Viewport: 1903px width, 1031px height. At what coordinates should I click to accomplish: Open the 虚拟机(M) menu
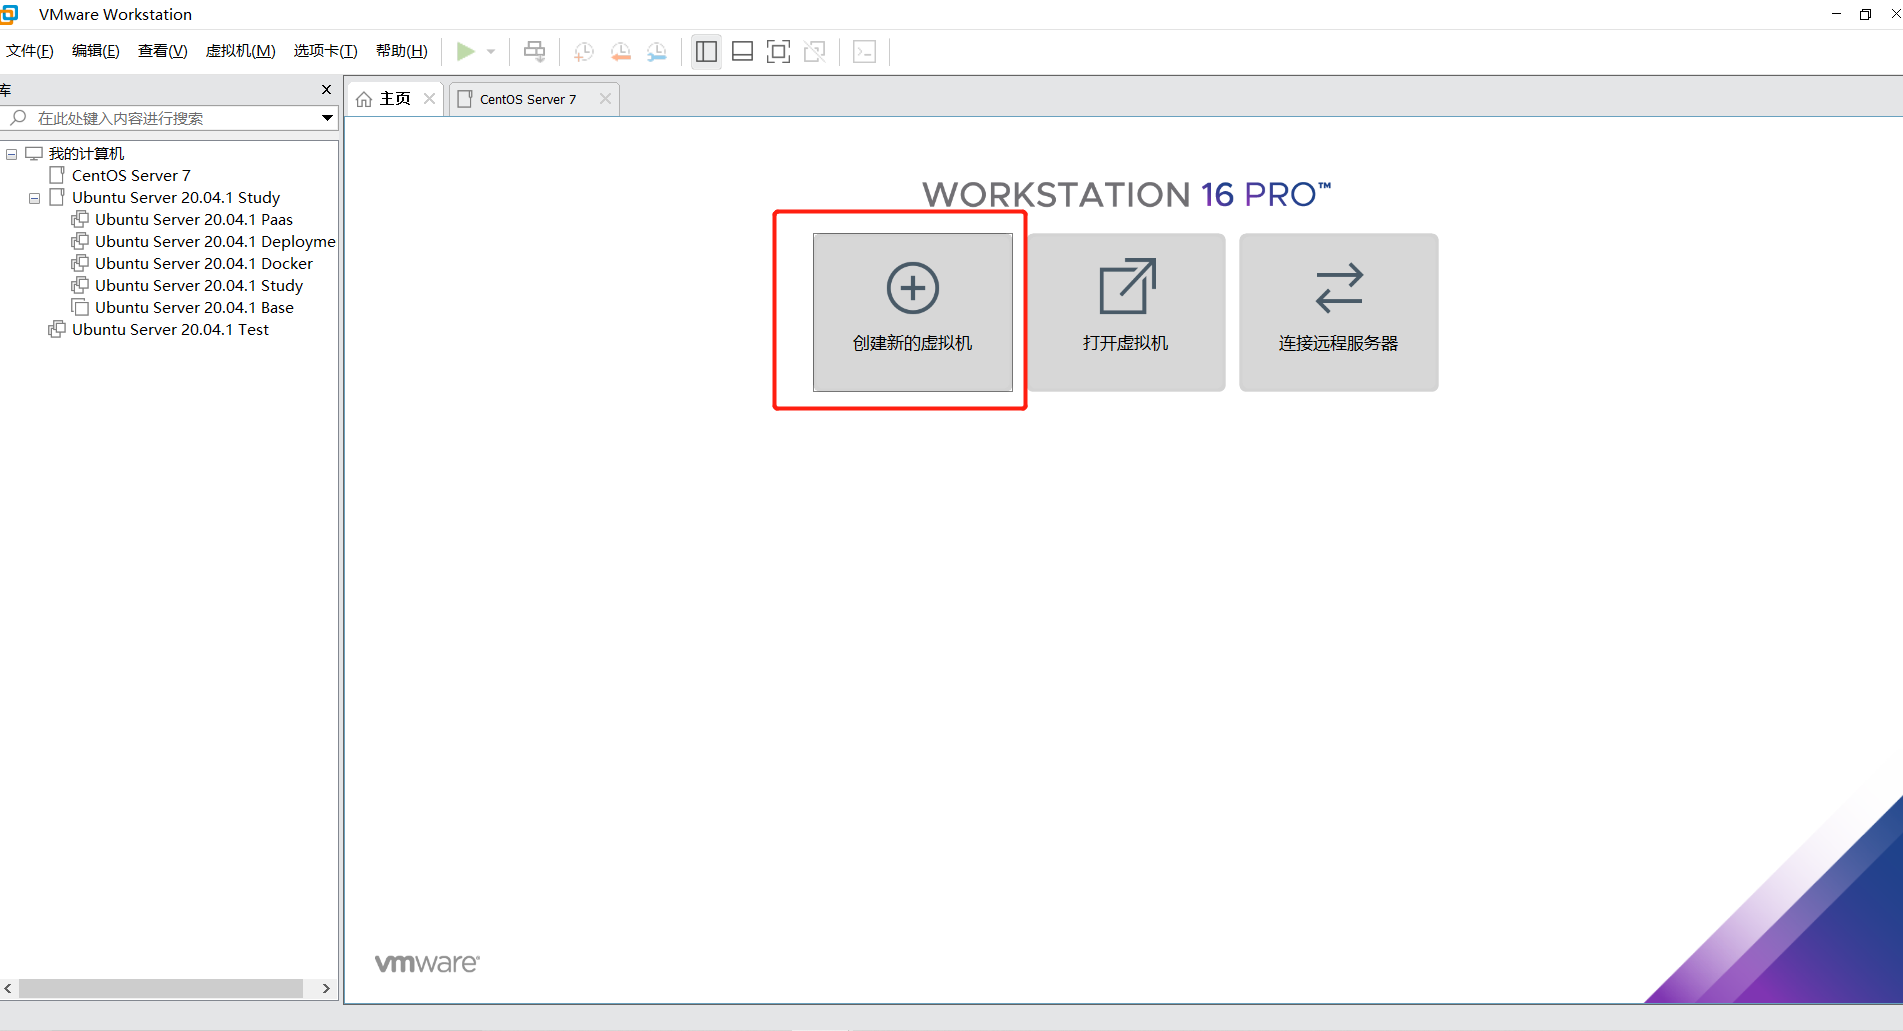click(240, 51)
